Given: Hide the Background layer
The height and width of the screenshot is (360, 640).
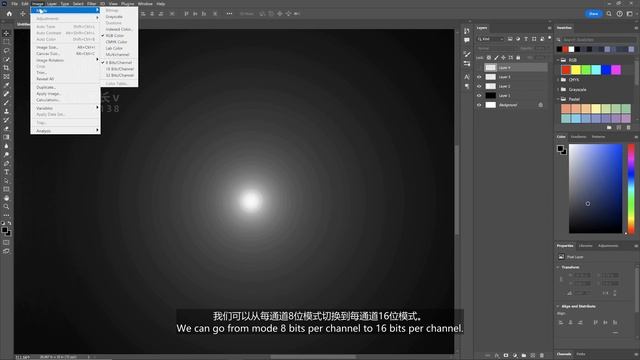Looking at the screenshot, I should tap(479, 105).
